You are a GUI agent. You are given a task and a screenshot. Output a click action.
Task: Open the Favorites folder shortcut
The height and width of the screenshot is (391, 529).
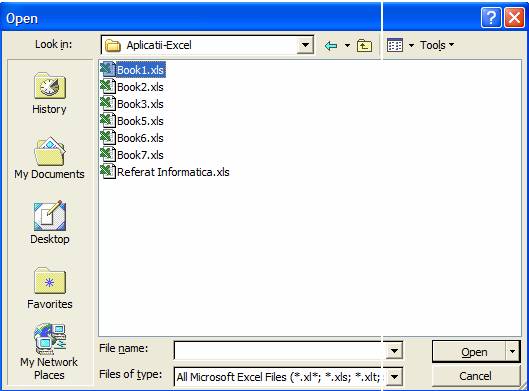50,288
